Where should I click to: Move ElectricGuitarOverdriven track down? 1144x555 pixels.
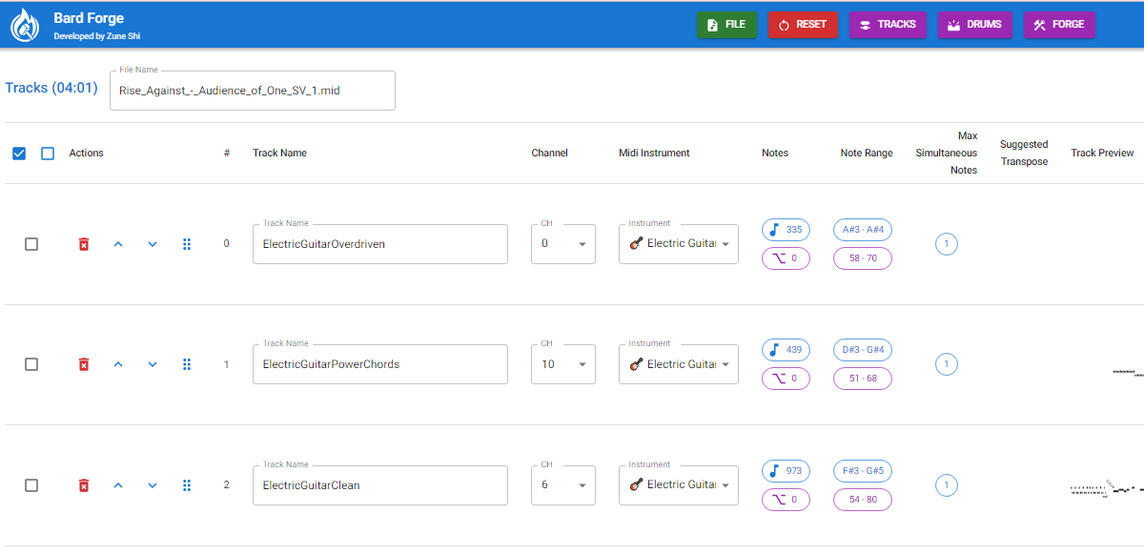tap(152, 244)
